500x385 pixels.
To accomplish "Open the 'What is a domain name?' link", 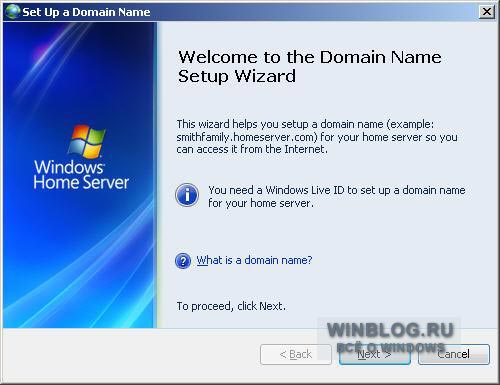I will [254, 260].
